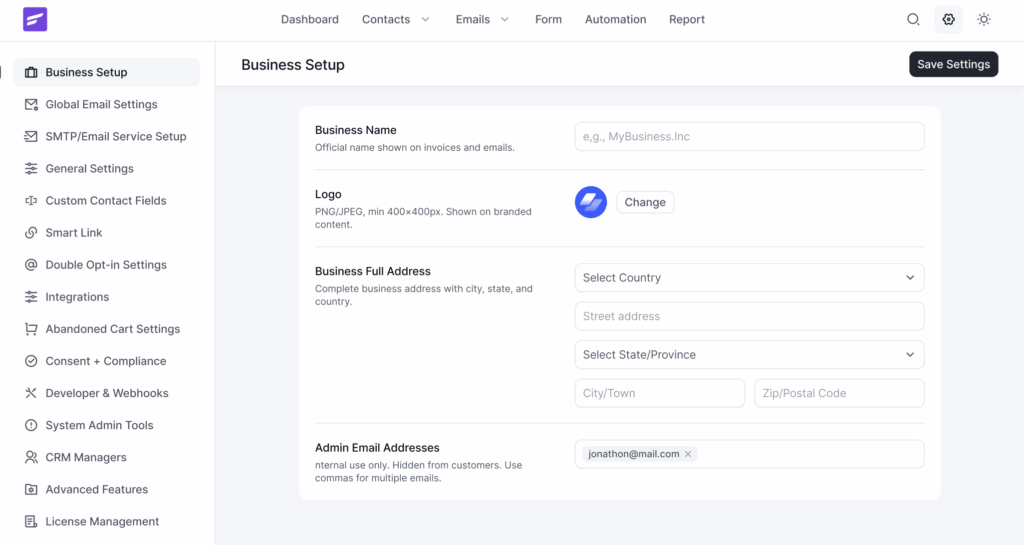1024x545 pixels.
Task: Click the Abandoned Cart Settings cart icon
Action: pyautogui.click(x=31, y=329)
